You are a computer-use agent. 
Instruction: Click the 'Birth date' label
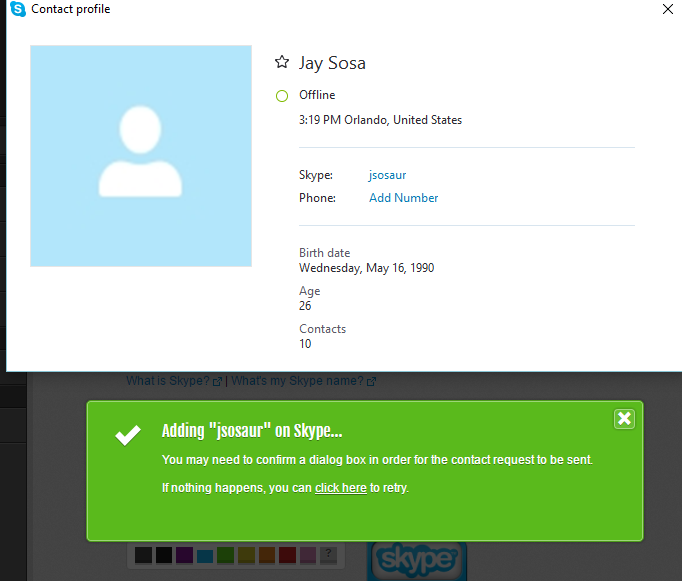pyautogui.click(x=324, y=253)
